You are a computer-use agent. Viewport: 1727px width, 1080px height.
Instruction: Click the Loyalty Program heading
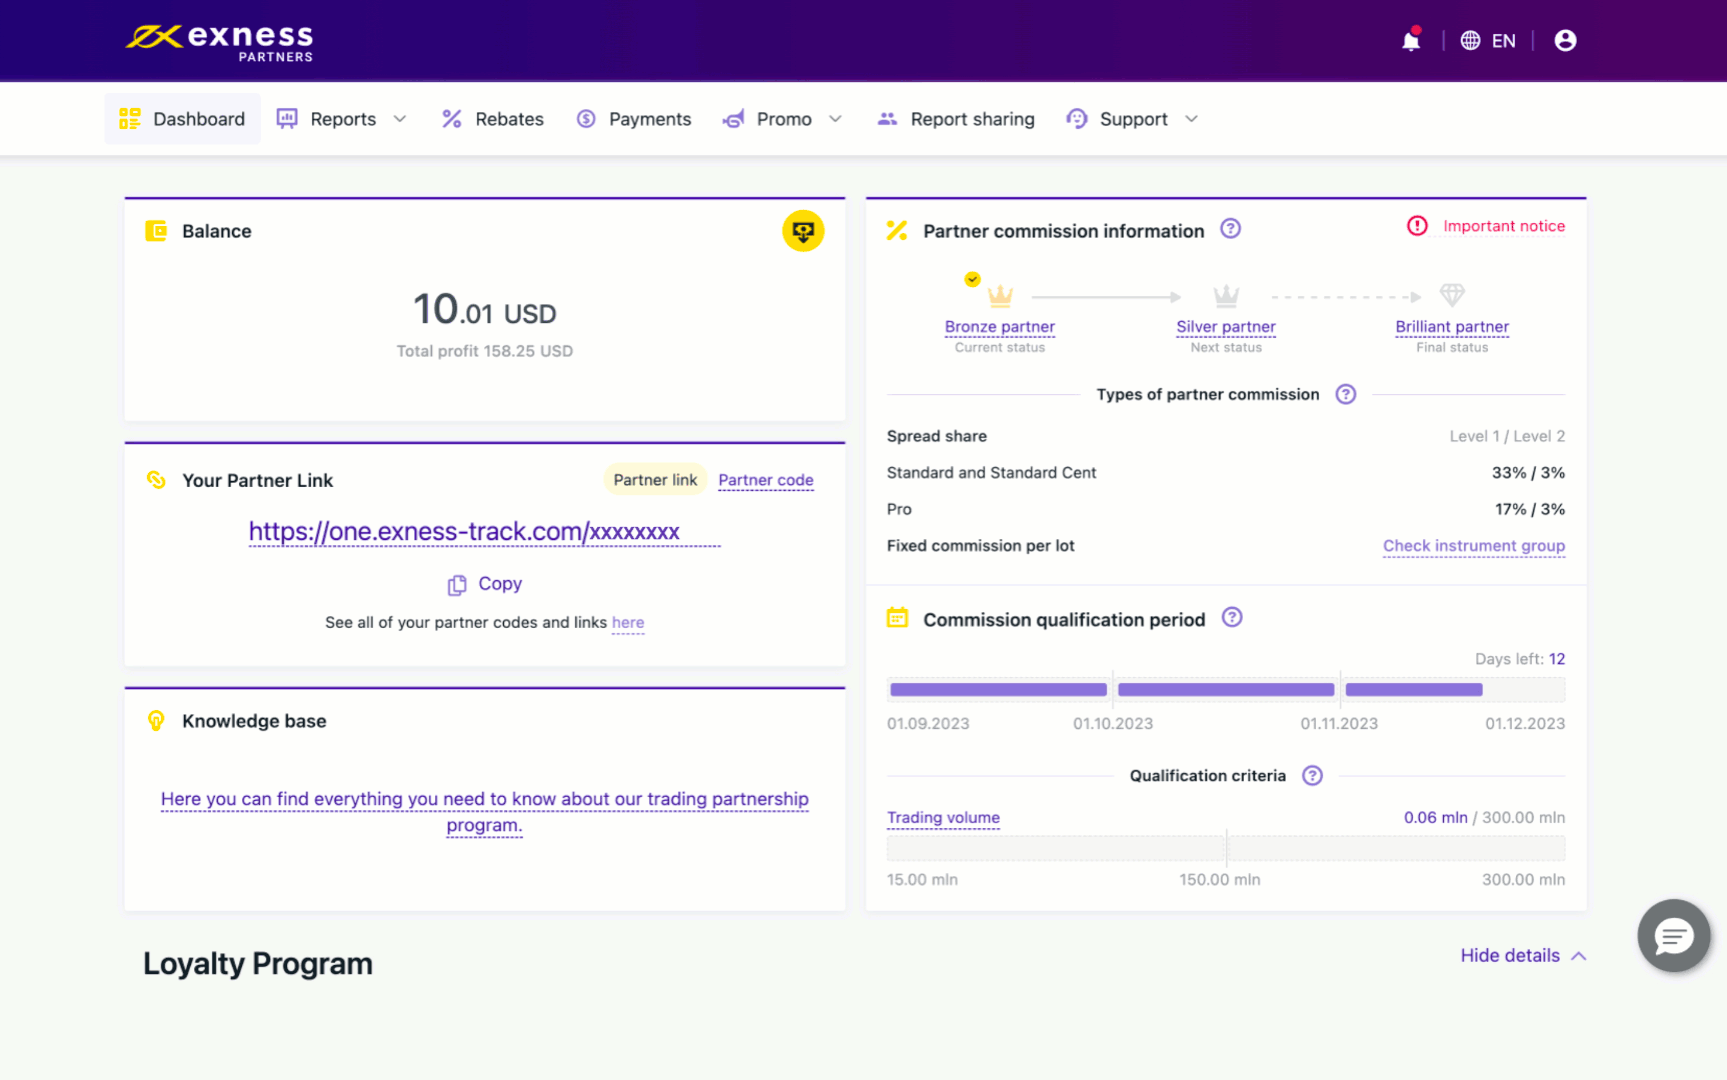click(258, 964)
